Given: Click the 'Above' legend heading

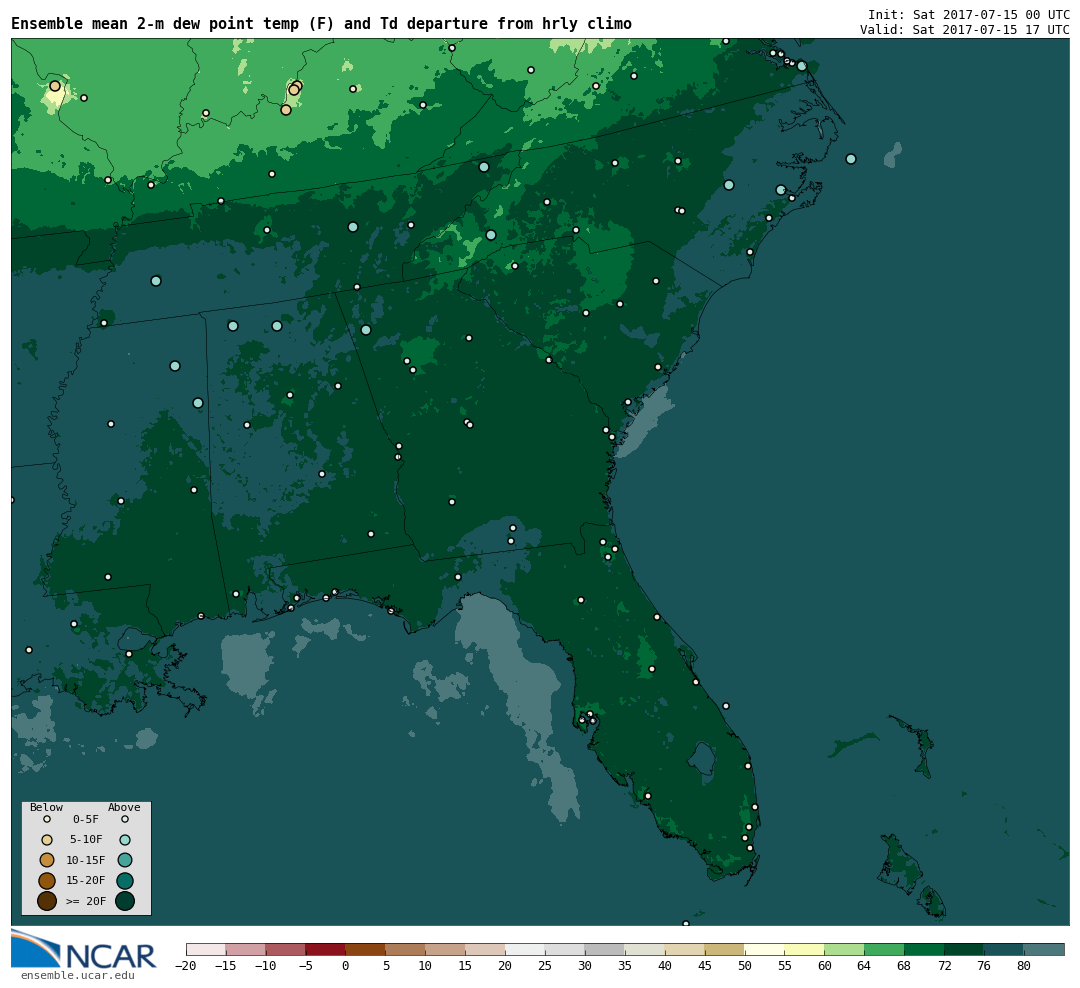Looking at the screenshot, I should (124, 807).
